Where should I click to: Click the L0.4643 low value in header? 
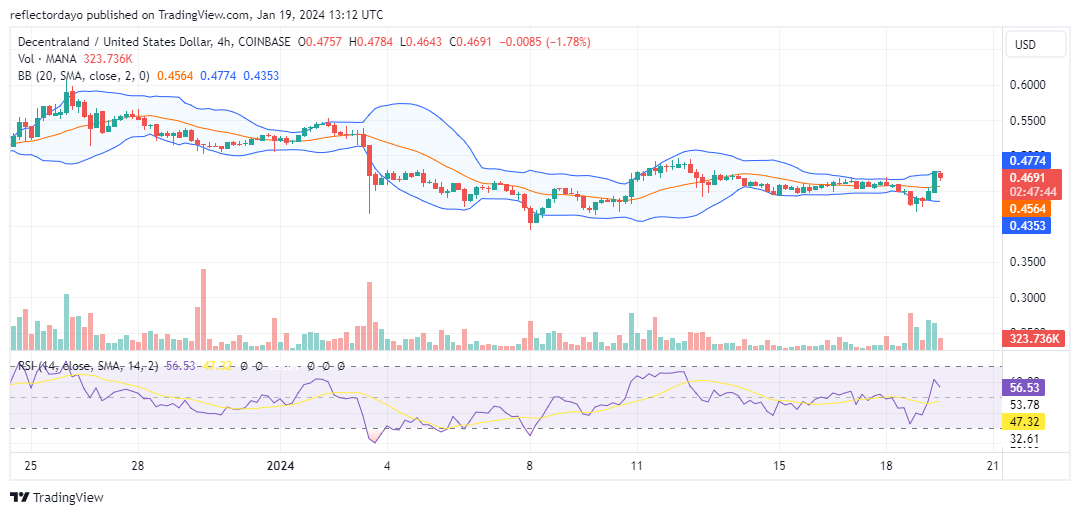point(422,42)
